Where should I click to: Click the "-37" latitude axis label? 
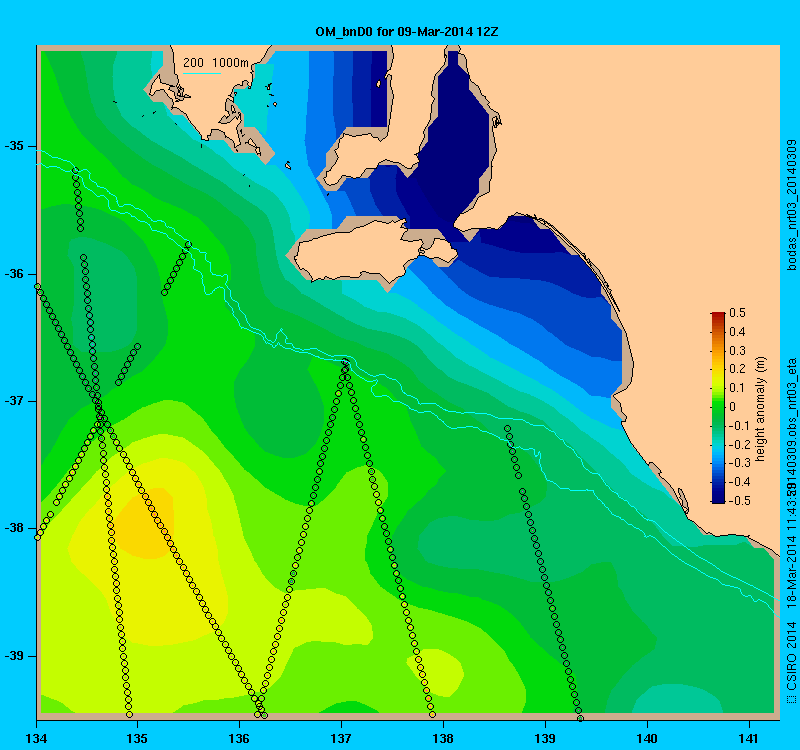(14, 401)
